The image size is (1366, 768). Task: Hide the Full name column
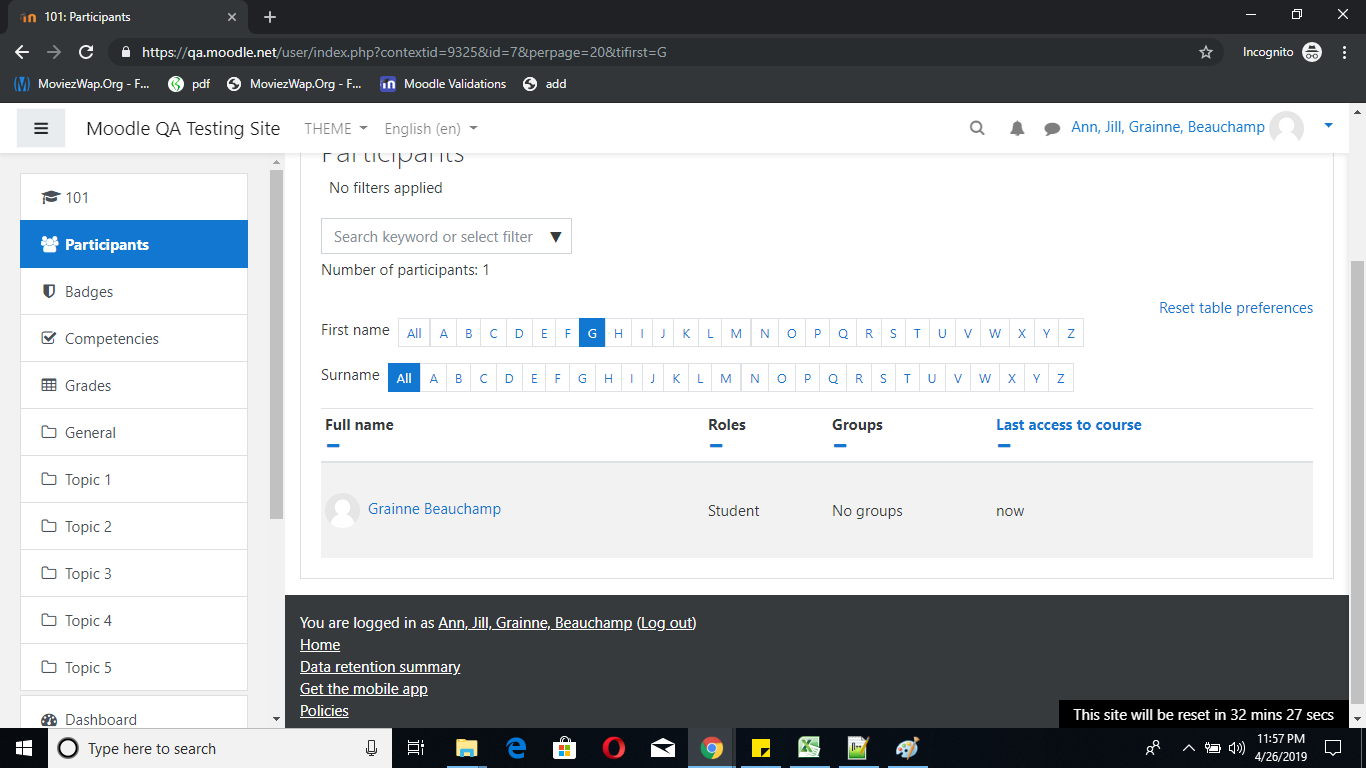pos(333,445)
